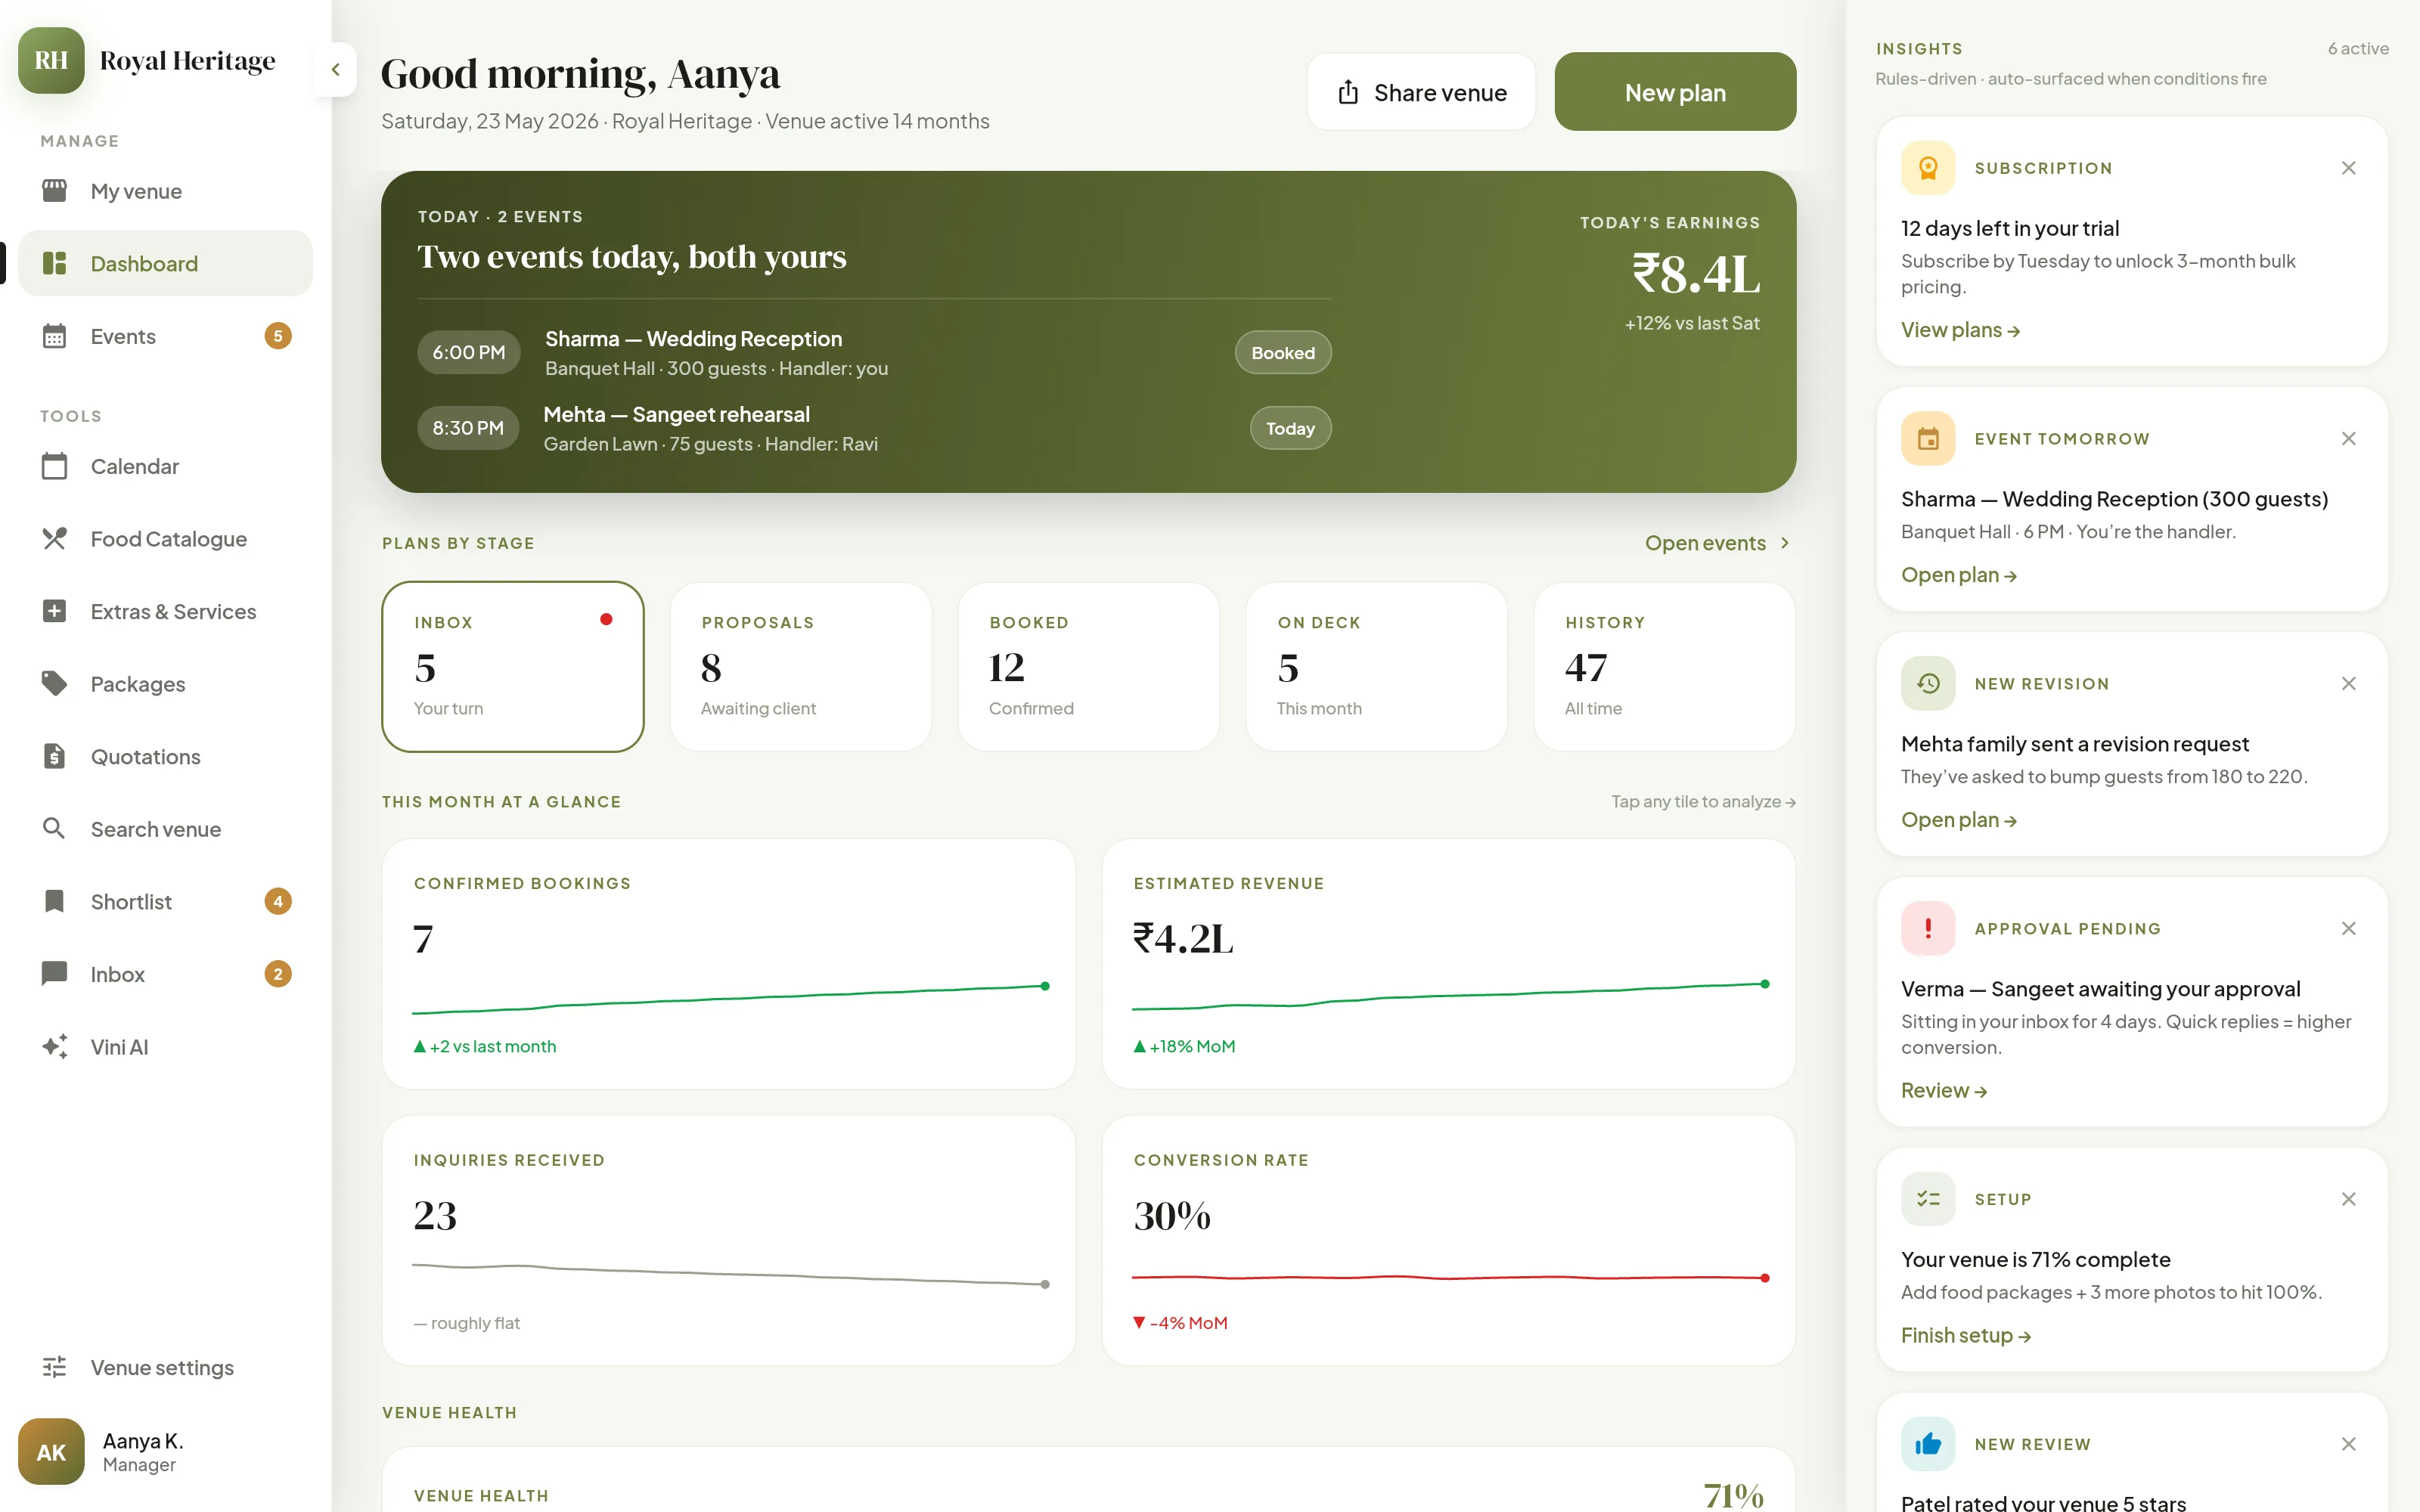Click the Booked status pill

pyautogui.click(x=1283, y=353)
